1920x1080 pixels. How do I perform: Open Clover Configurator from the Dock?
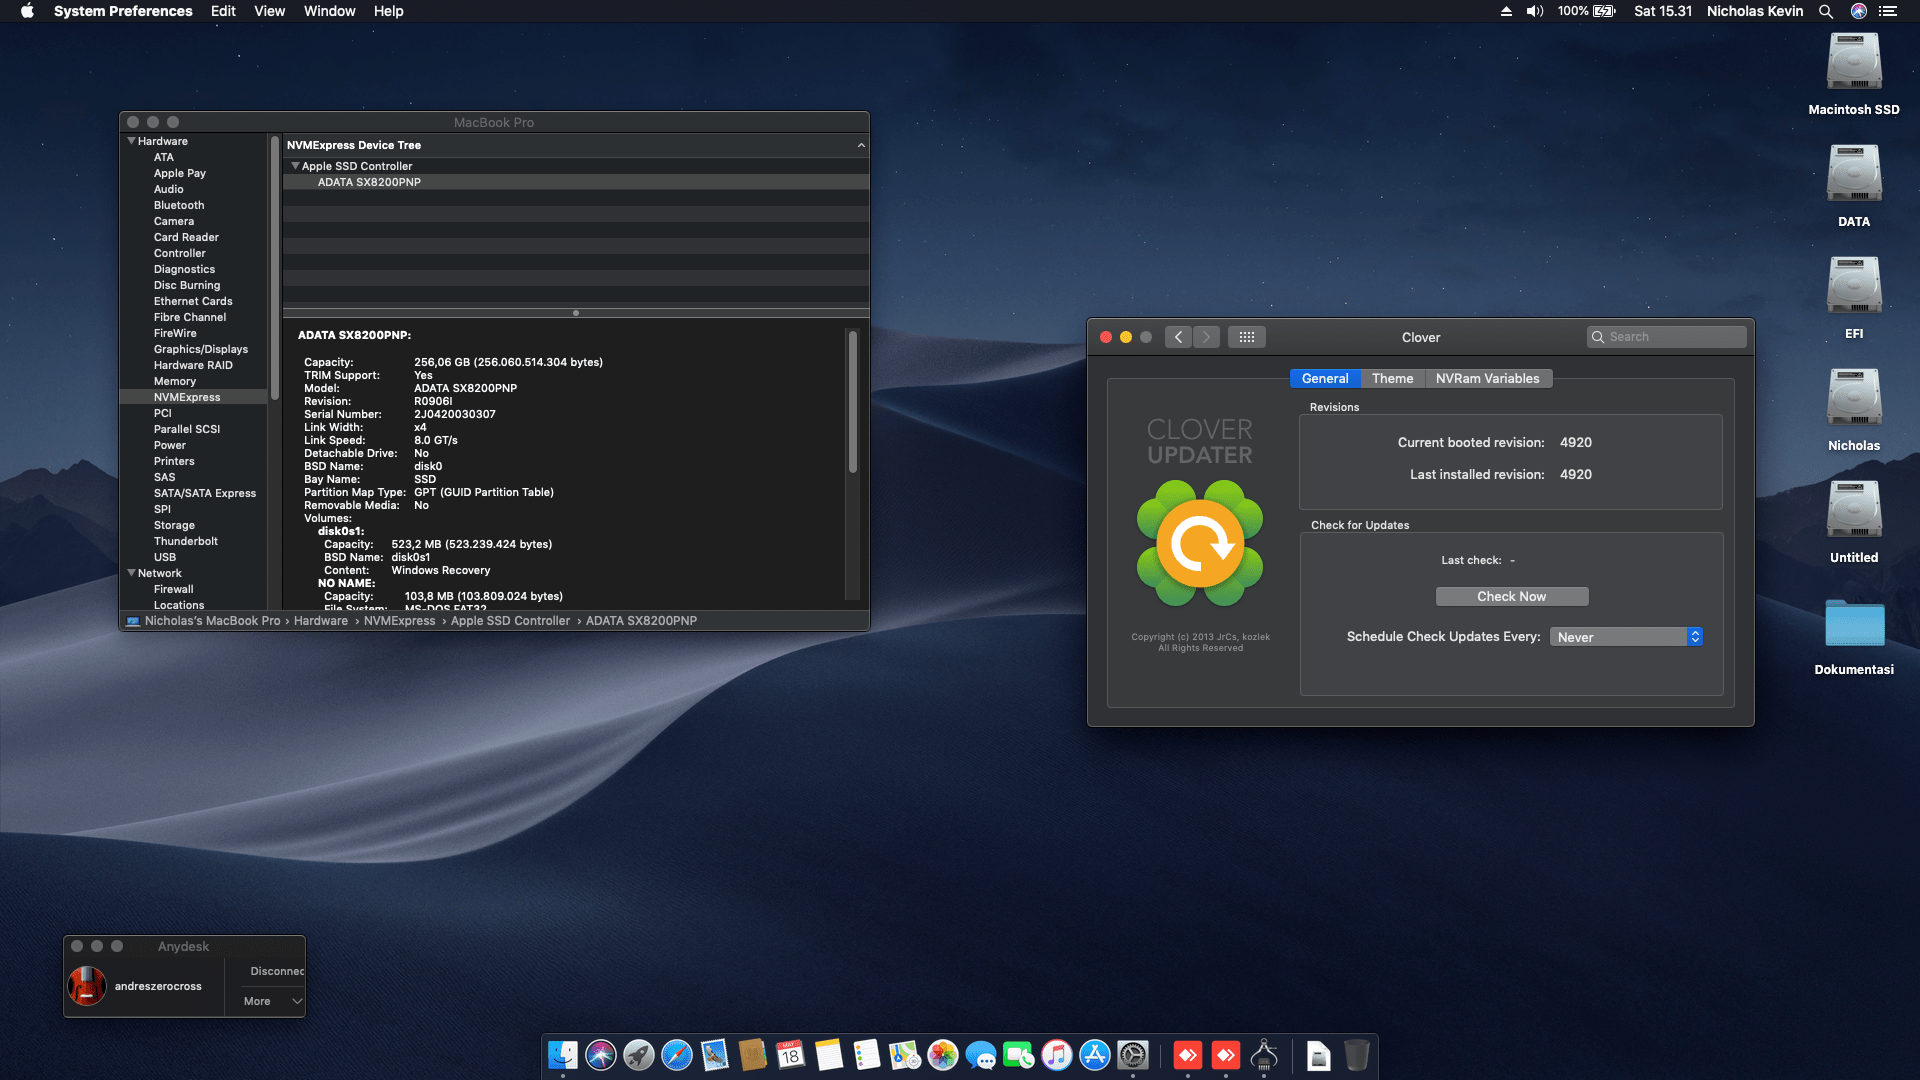1263,1057
